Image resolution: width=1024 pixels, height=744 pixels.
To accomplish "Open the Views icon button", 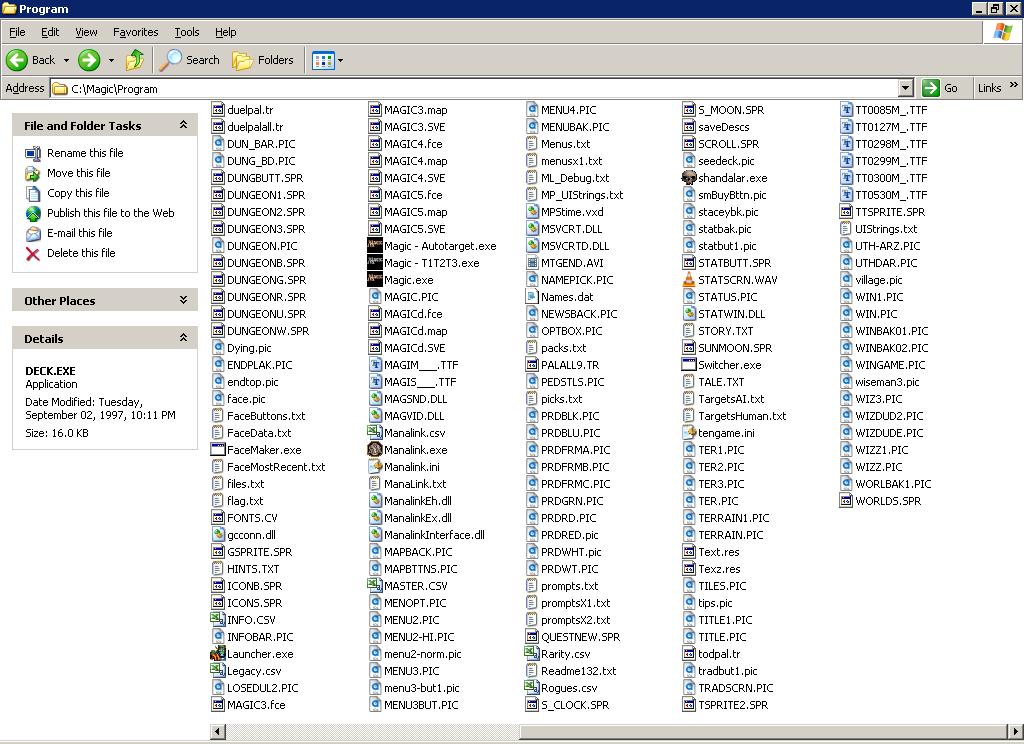I will [323, 61].
